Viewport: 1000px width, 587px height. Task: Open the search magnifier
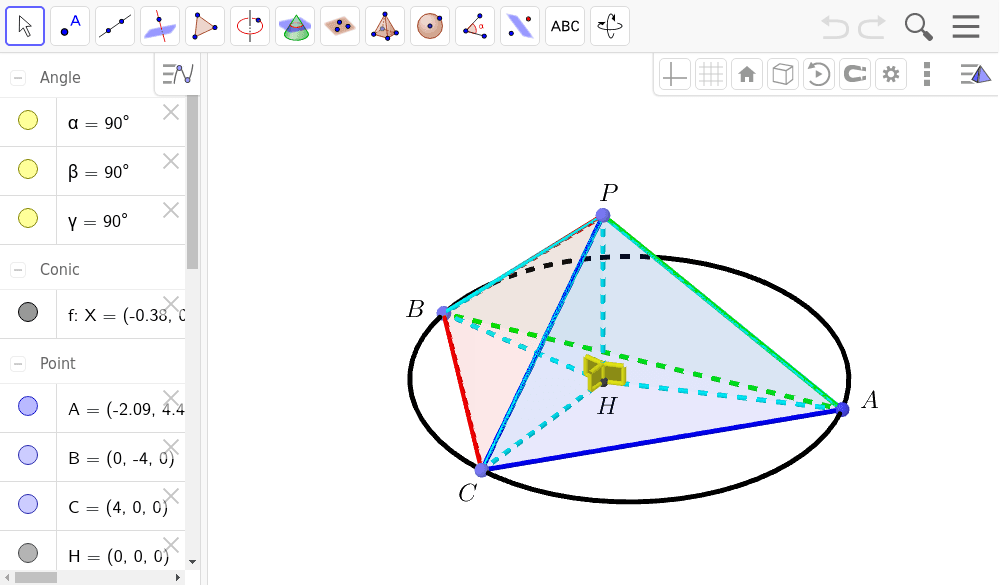pyautogui.click(x=918, y=27)
